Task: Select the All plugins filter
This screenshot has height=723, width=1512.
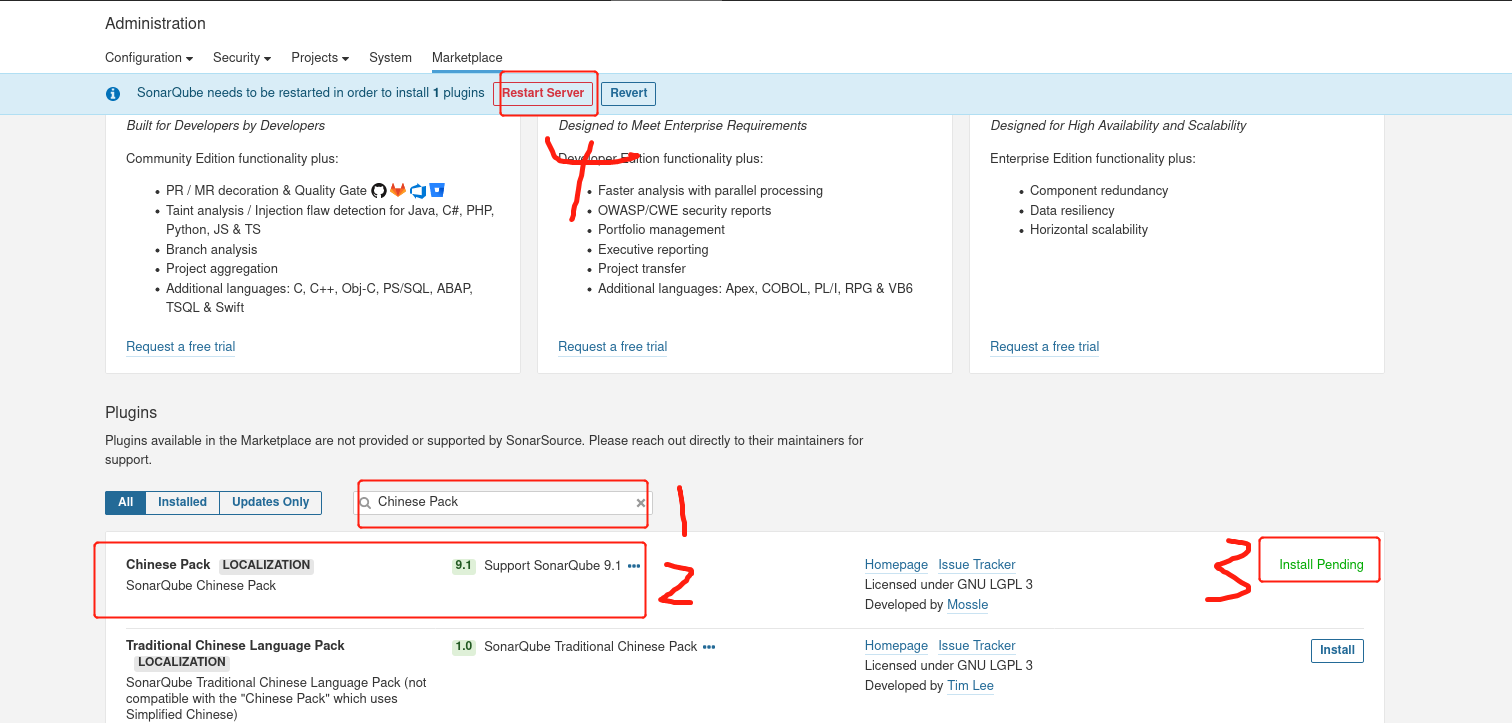Action: click(x=125, y=502)
